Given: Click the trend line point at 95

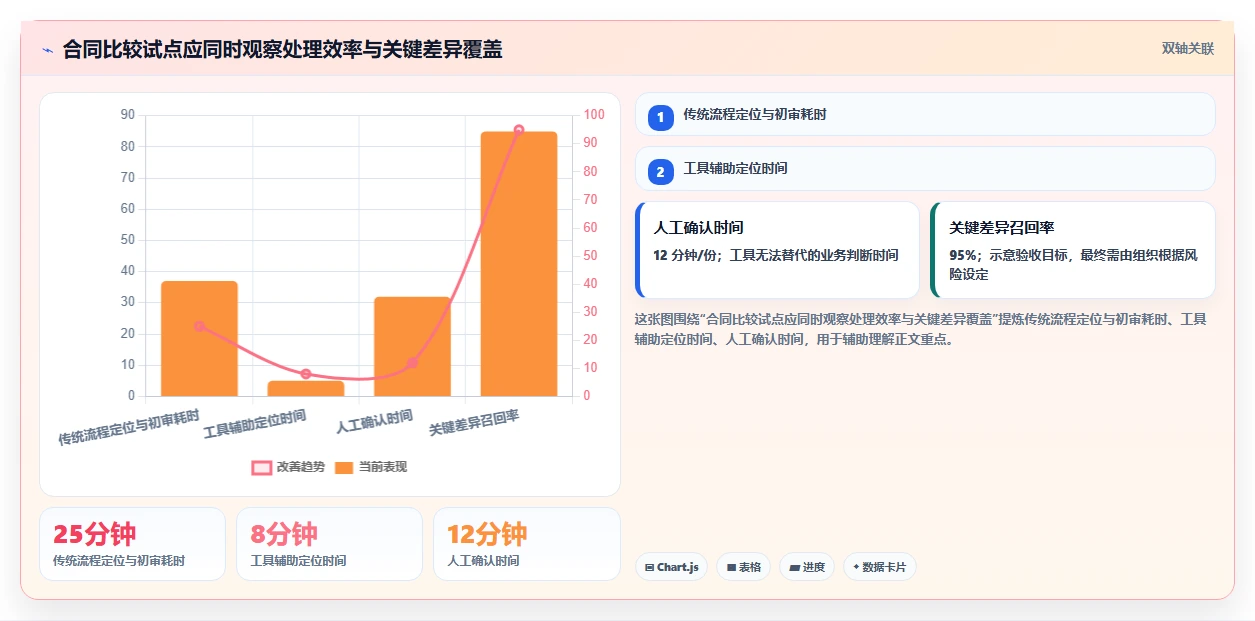Looking at the screenshot, I should 519,130.
